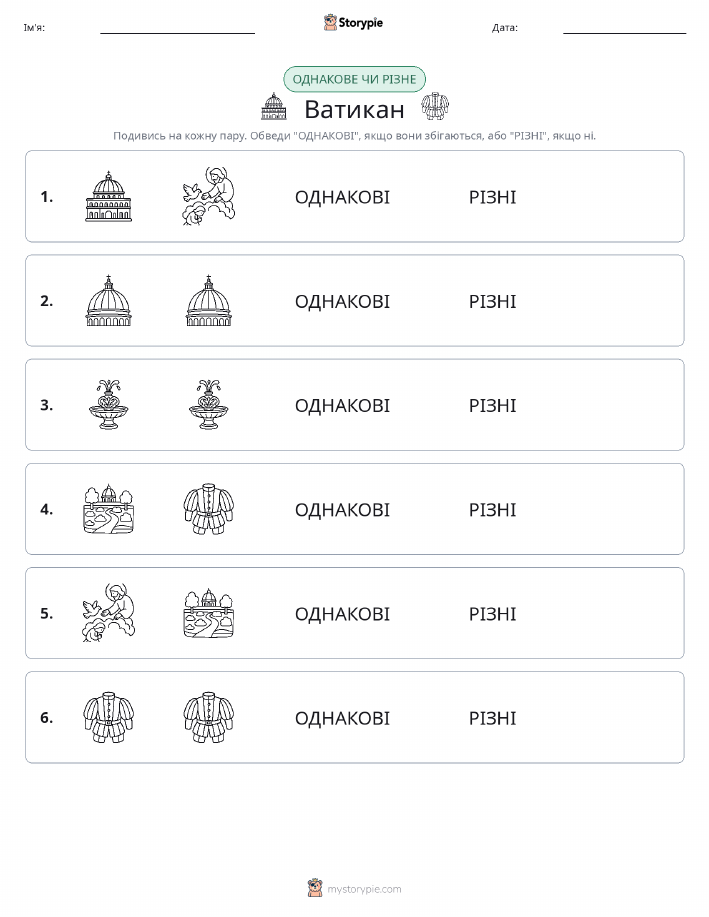
Task: Mark РІЗНІ for row 4
Action: point(493,509)
